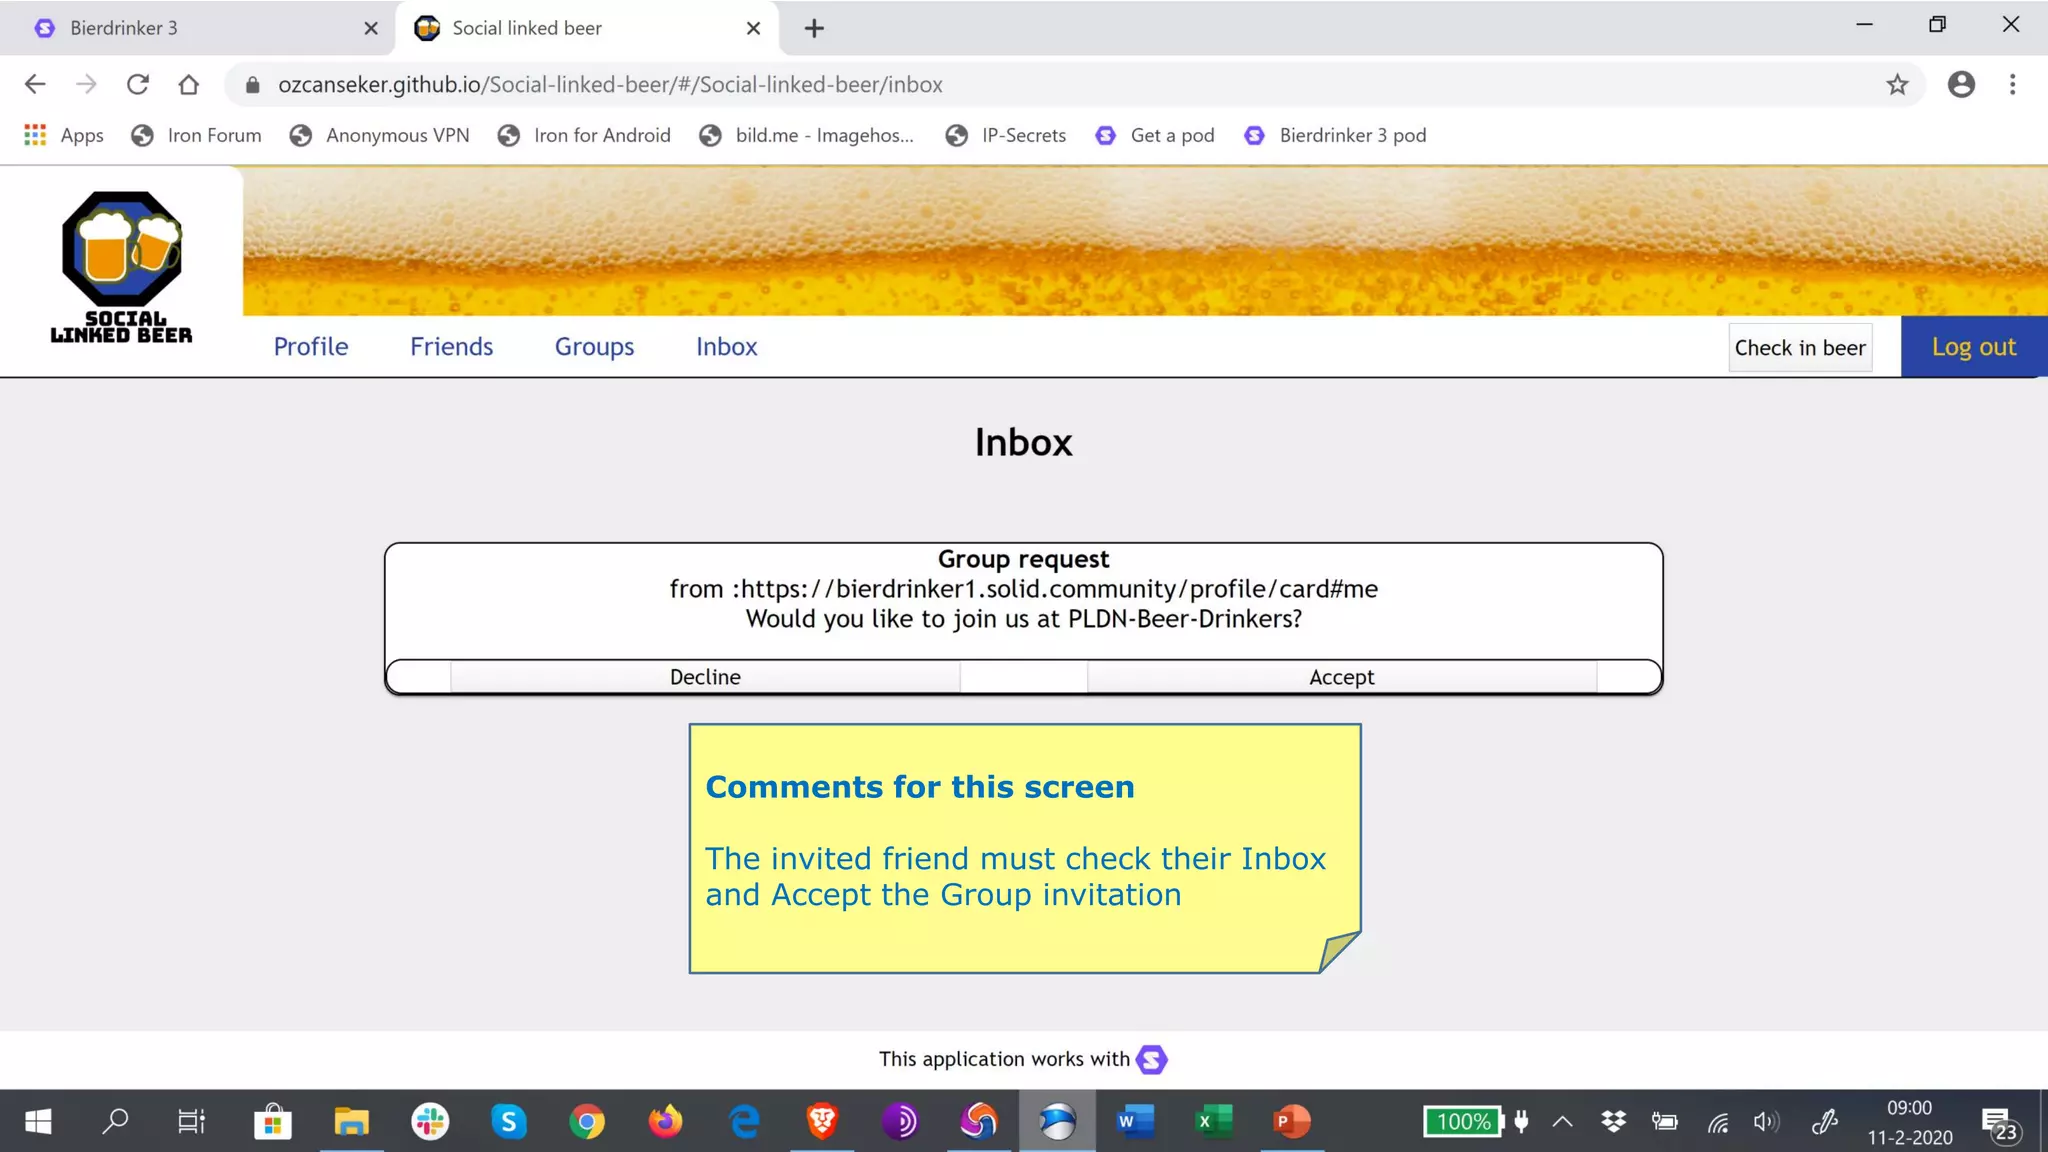Screen dimensions: 2048x1152
Task: Open PowerPoint from the taskbar
Action: 1292,1121
